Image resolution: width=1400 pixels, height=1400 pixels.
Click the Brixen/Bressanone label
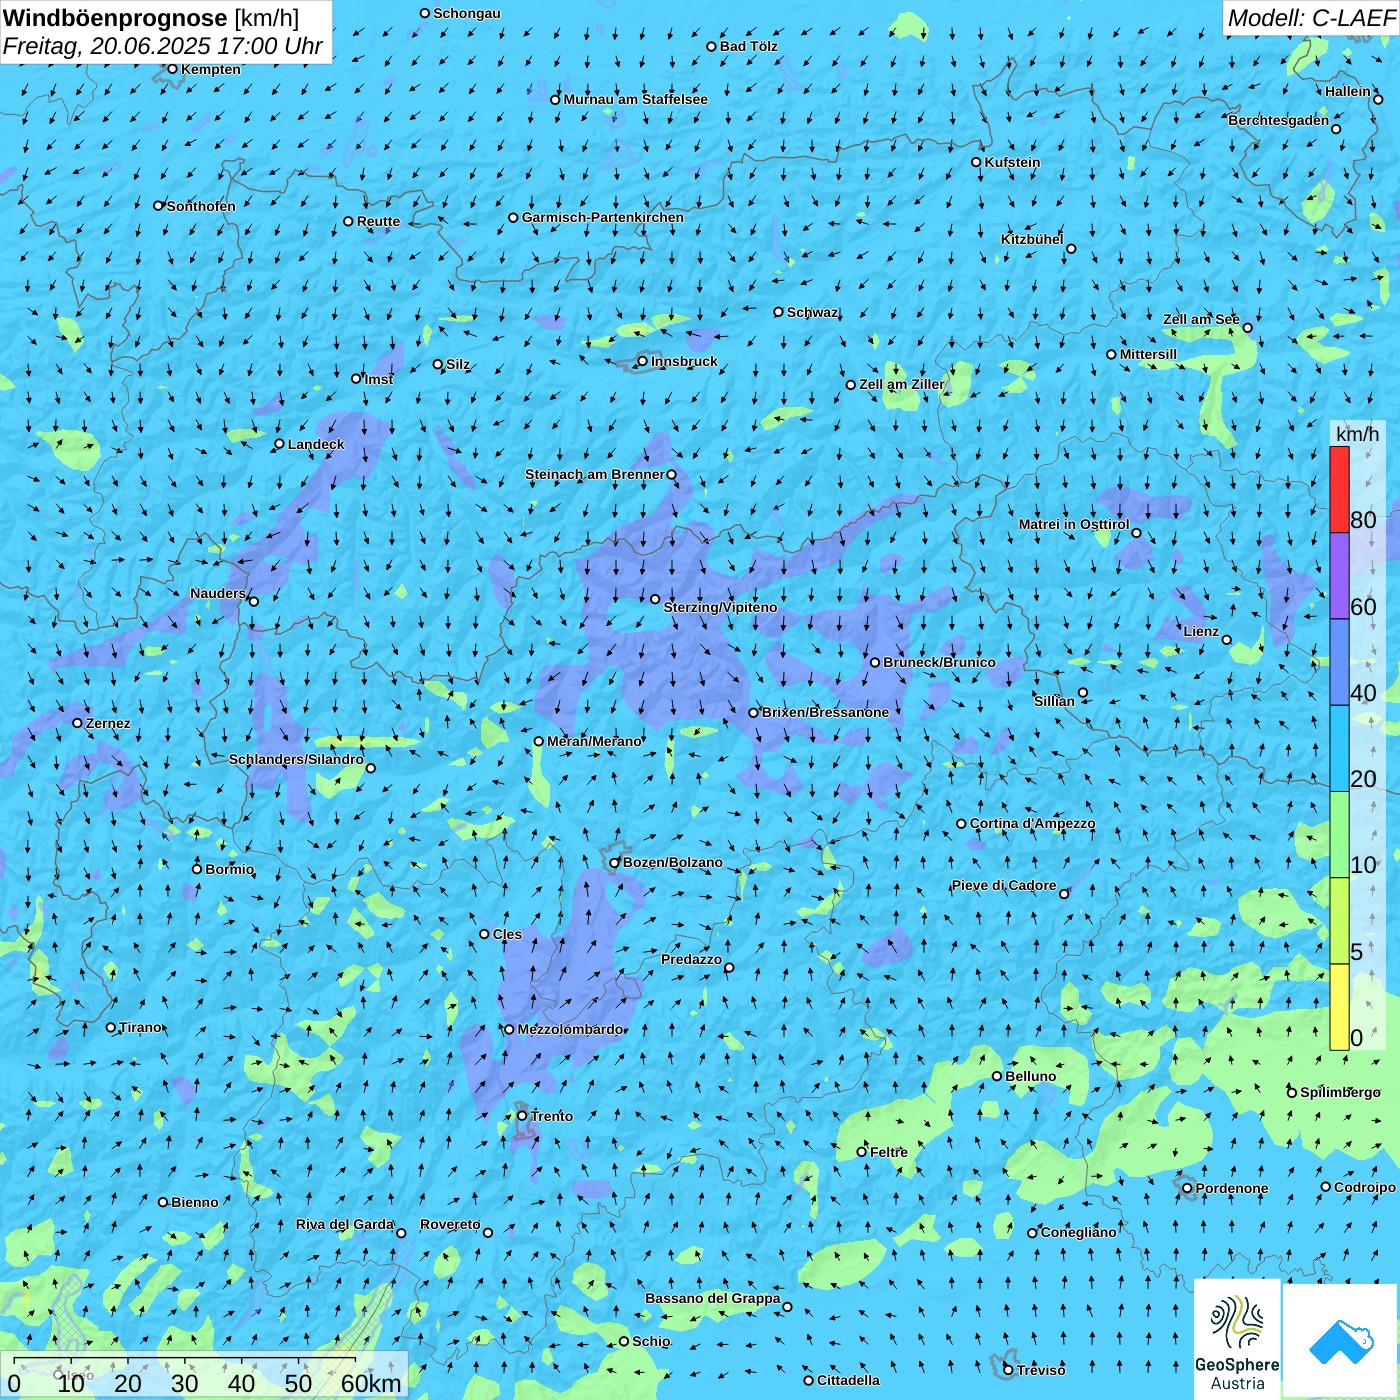(825, 712)
